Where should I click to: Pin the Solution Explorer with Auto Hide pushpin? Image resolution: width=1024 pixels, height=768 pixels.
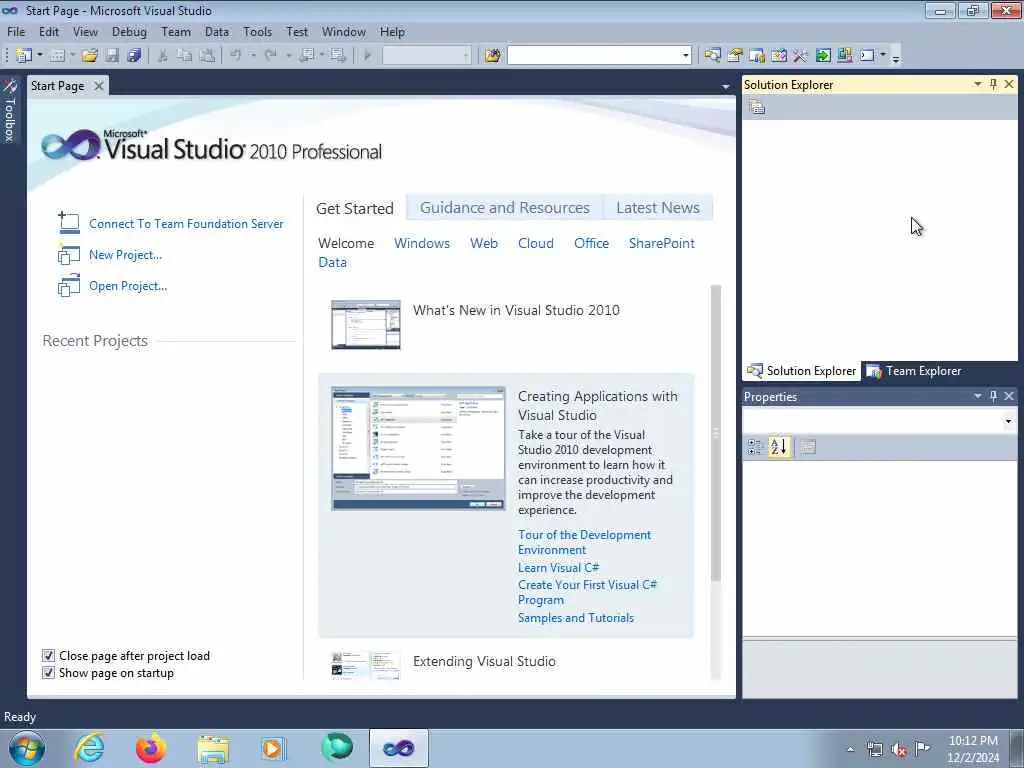tap(993, 84)
